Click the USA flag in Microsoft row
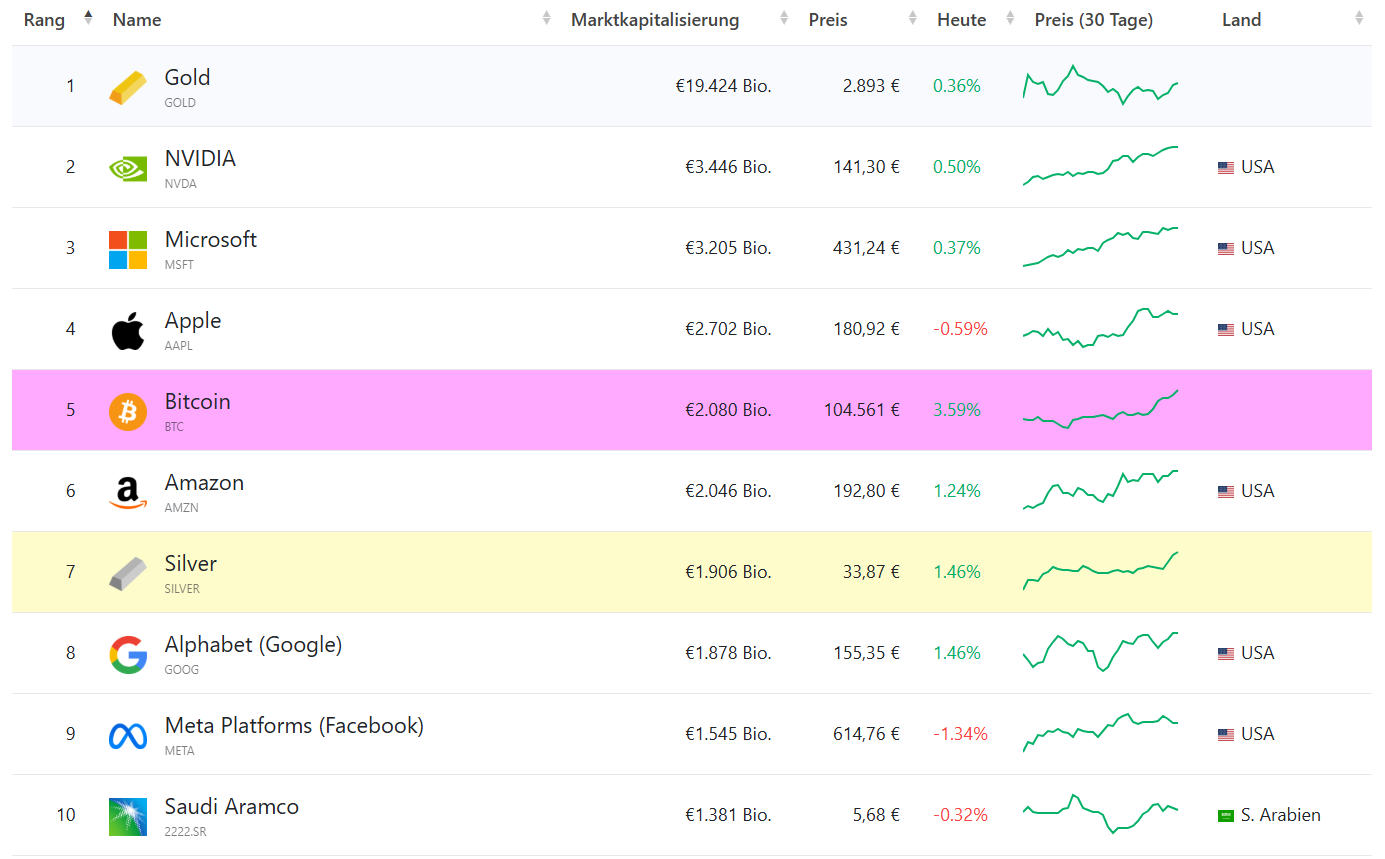The height and width of the screenshot is (859, 1385). 1226,249
